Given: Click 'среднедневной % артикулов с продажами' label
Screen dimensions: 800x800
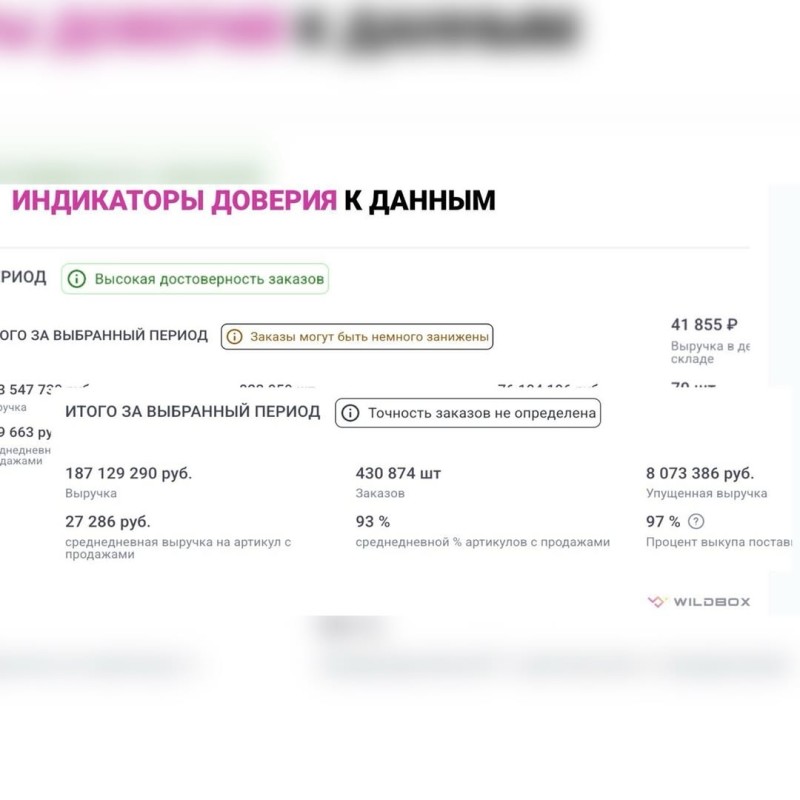Looking at the screenshot, I should [482, 542].
